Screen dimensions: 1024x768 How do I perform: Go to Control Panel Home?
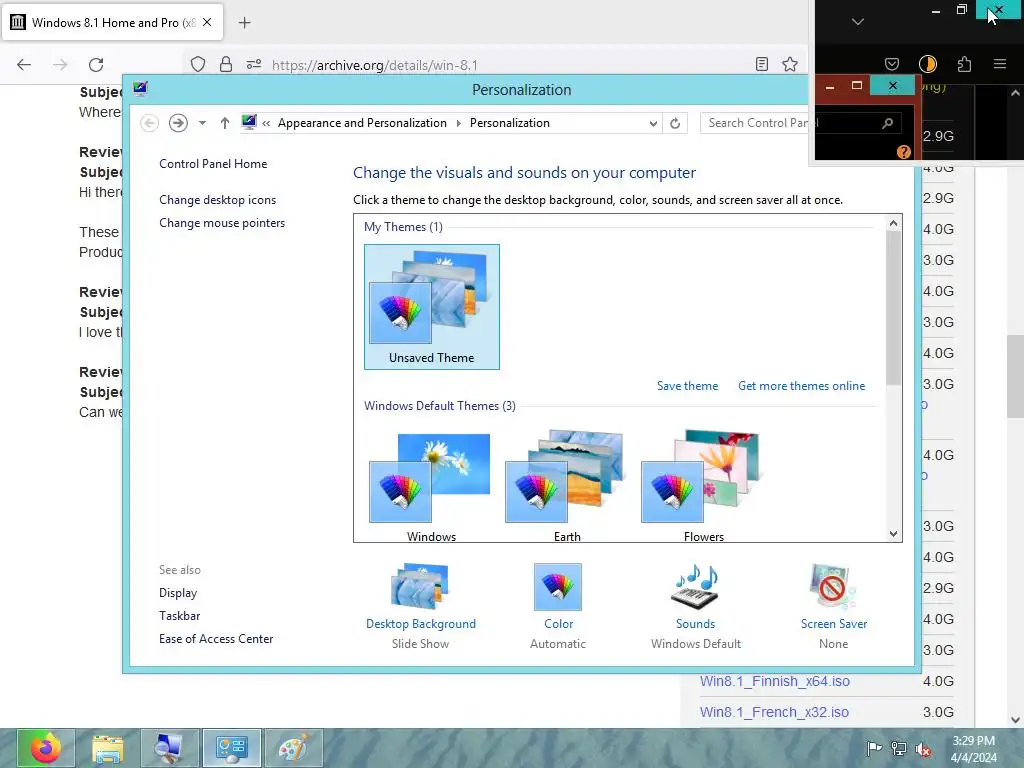[x=213, y=164]
